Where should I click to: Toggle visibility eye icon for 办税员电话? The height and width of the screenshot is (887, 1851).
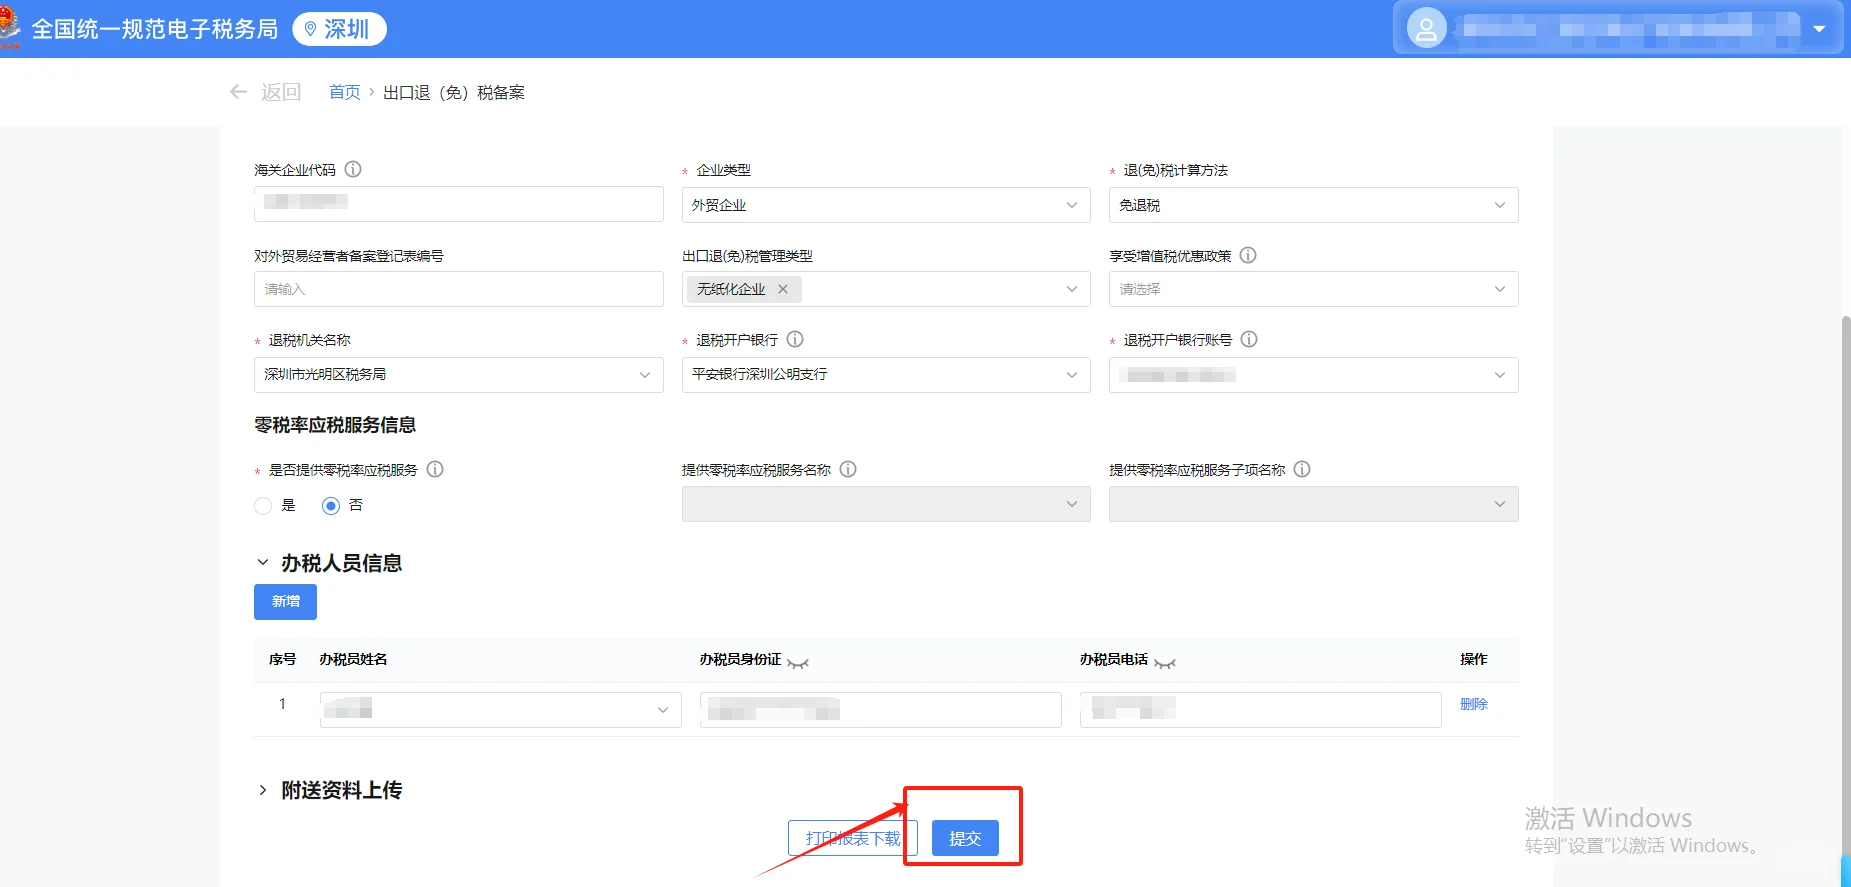pyautogui.click(x=1164, y=662)
